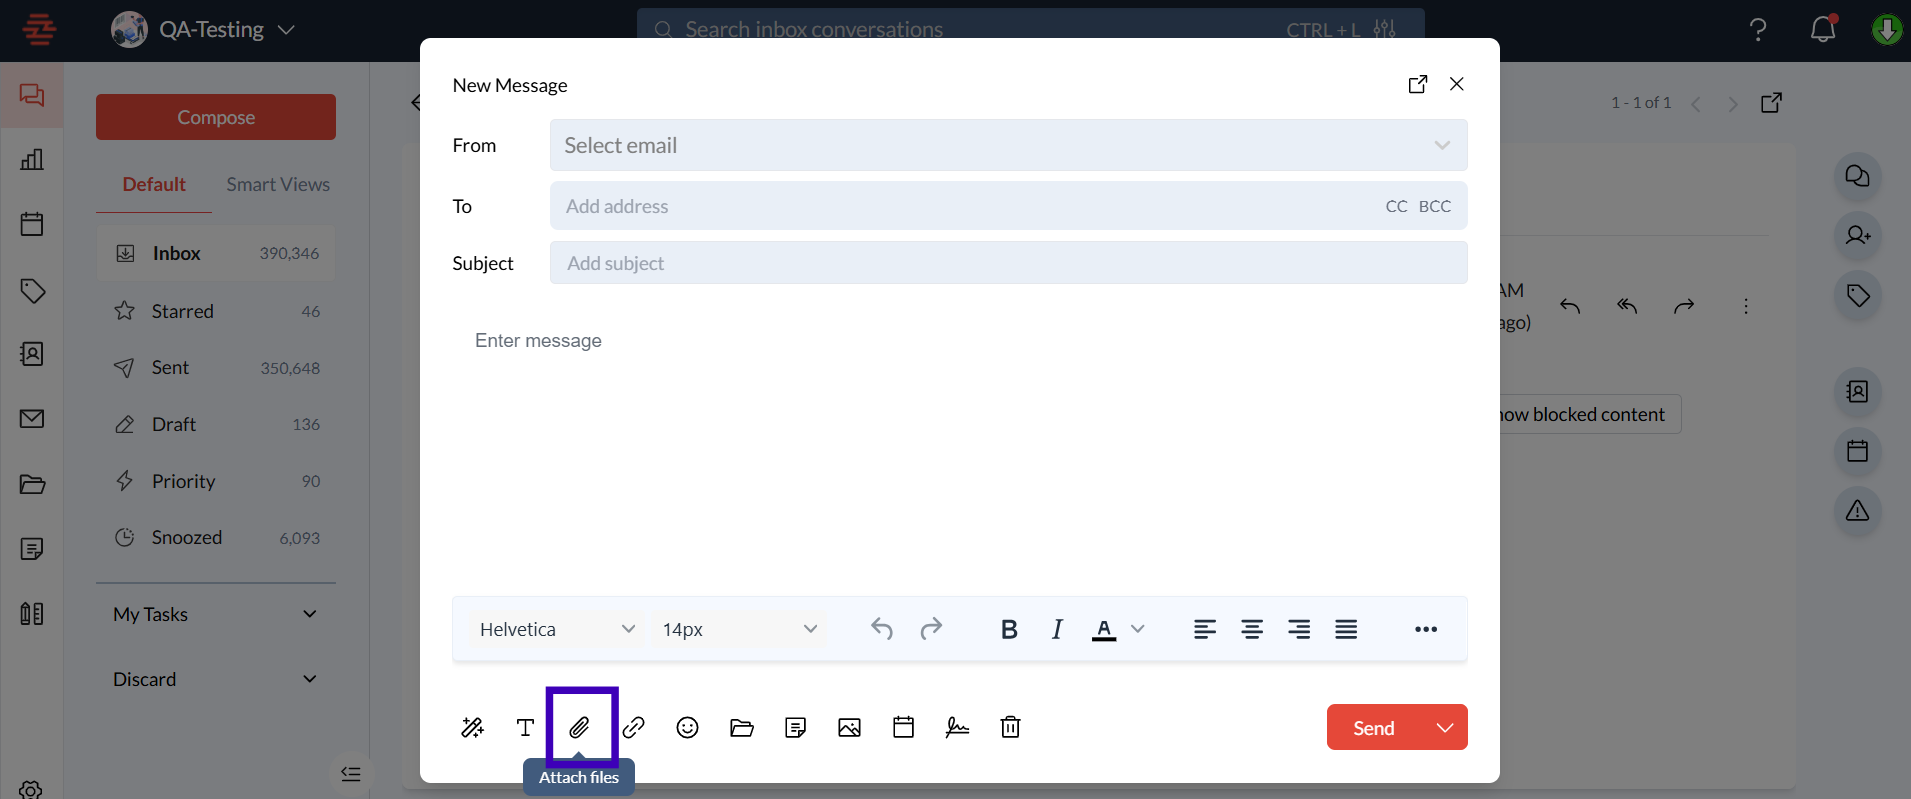Viewport: 1911px width, 799px height.
Task: Choose the Helvetica font dropdown
Action: (x=557, y=629)
